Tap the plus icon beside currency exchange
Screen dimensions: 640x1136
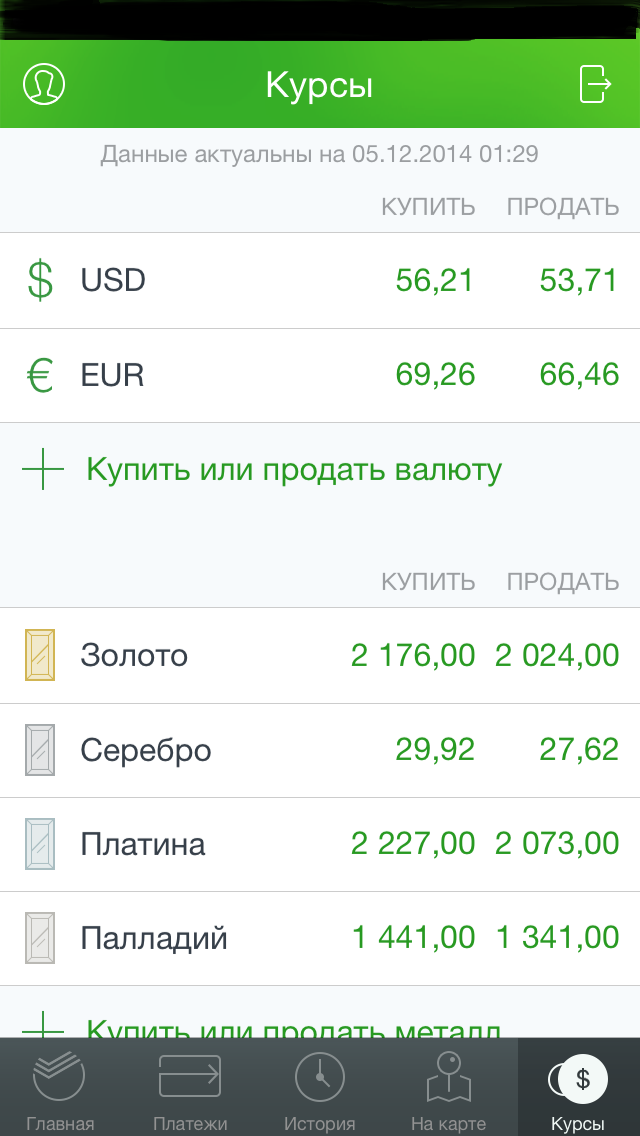[42, 470]
